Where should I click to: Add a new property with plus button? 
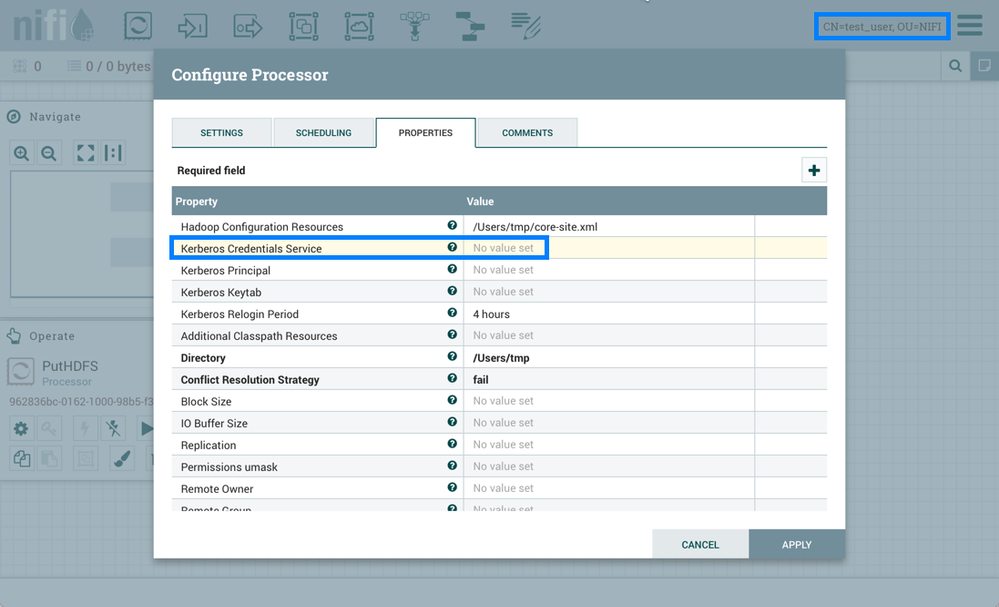tap(814, 171)
